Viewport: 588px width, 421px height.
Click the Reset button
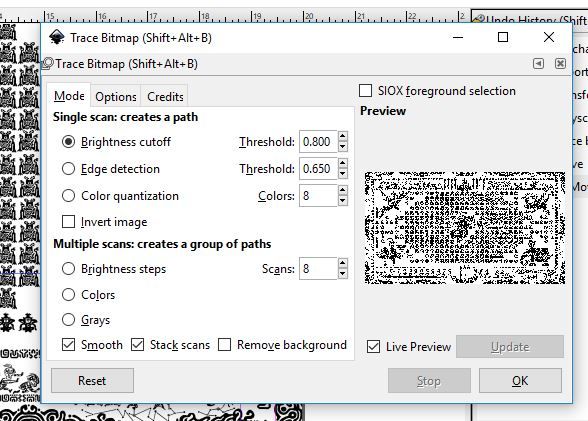[92, 381]
